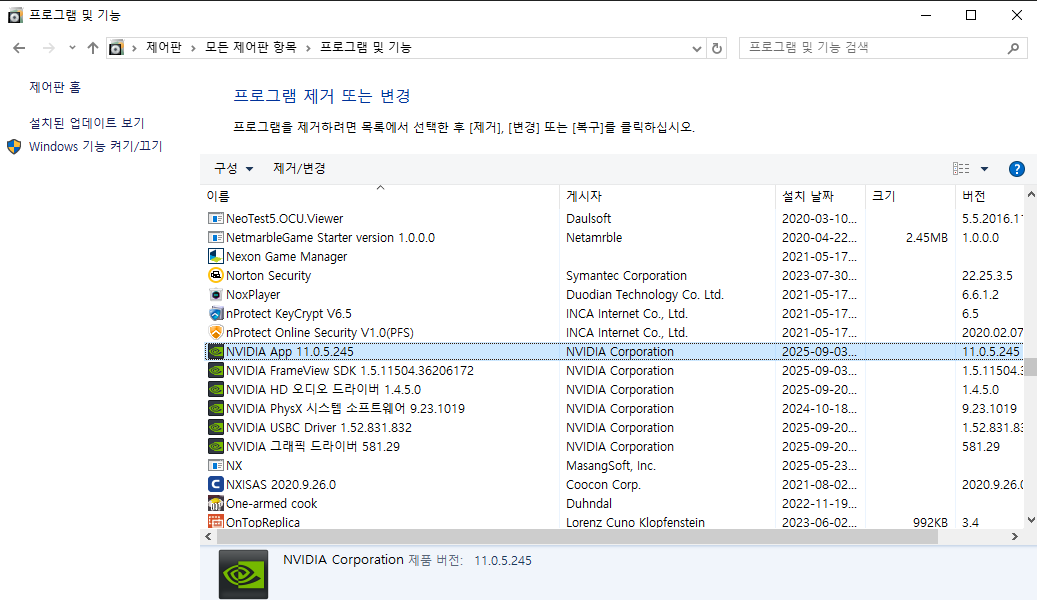
Task: Select Coocon Corp. publisher cell
Action: click(x=602, y=484)
